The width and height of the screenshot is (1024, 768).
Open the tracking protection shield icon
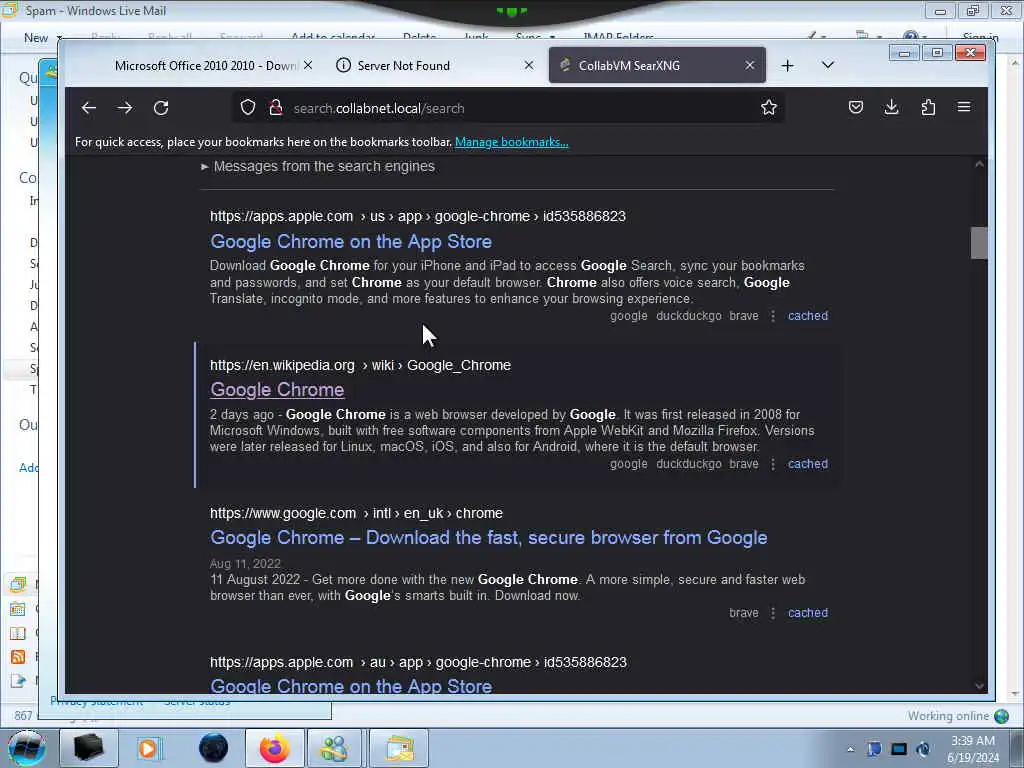coord(248,108)
